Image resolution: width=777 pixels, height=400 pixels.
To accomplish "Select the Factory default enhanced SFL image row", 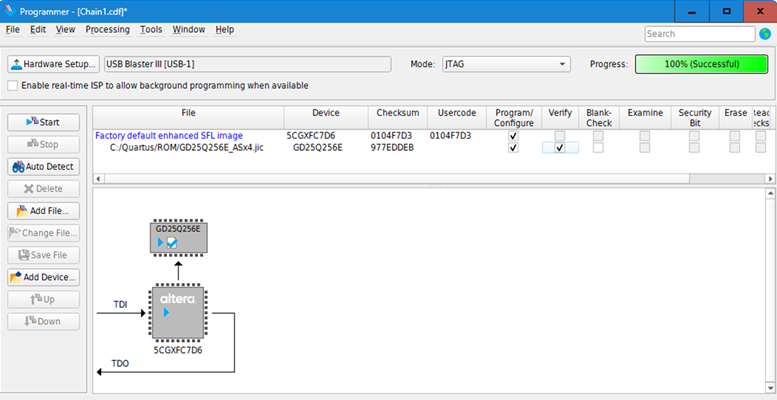I will 169,135.
